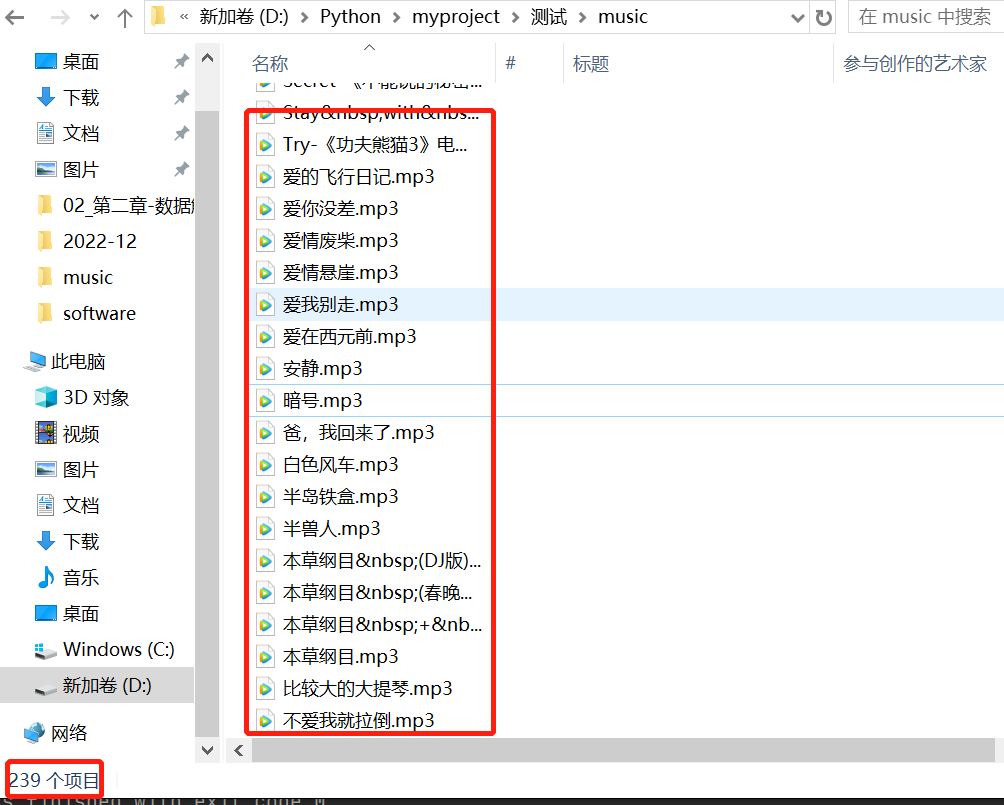Go back using the back arrow
The height and width of the screenshot is (805, 1004).
15,17
